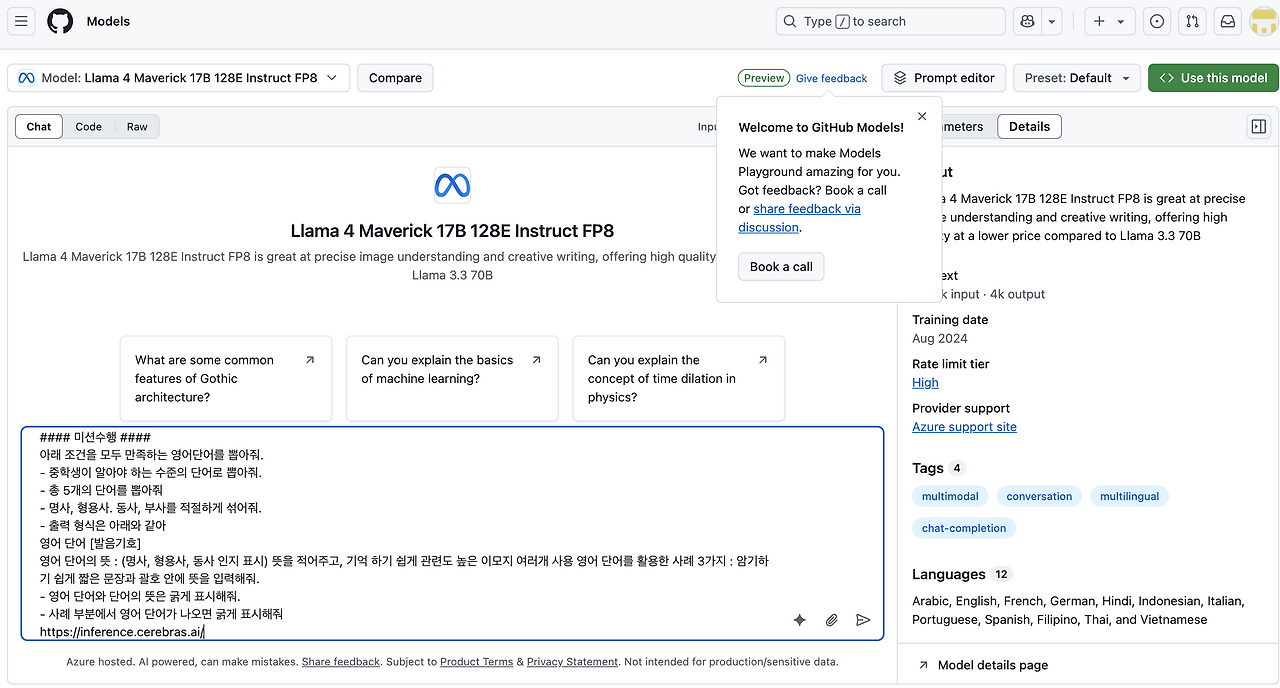Image resolution: width=1280 pixels, height=688 pixels.
Task: Click inside the chat prompt text area
Action: coord(452,533)
